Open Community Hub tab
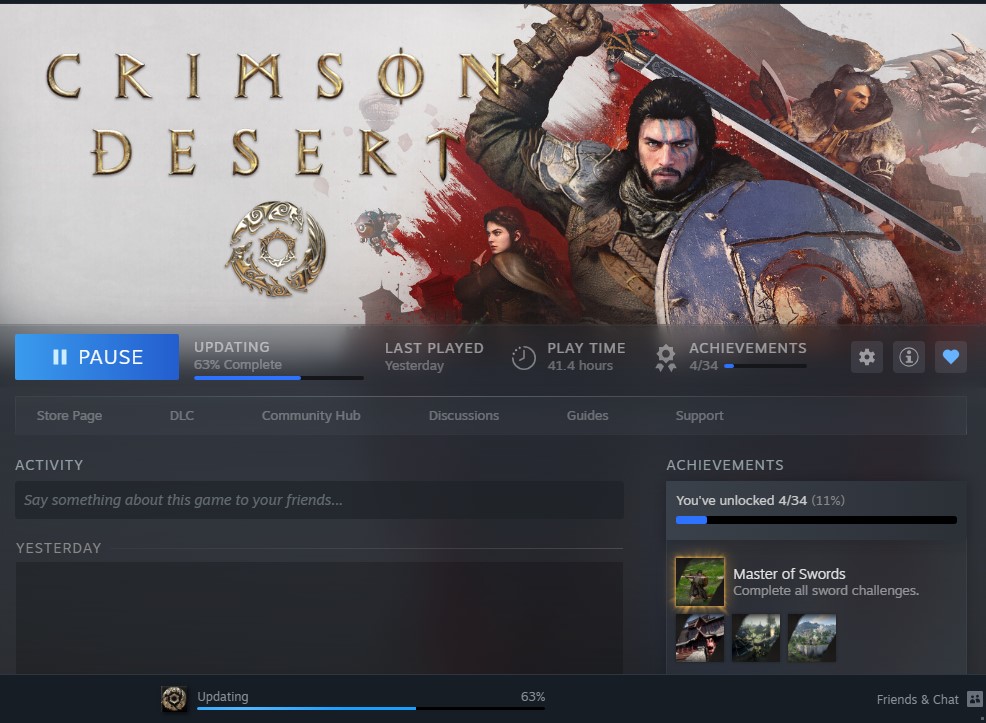Screen dimensions: 986x723 click(311, 416)
